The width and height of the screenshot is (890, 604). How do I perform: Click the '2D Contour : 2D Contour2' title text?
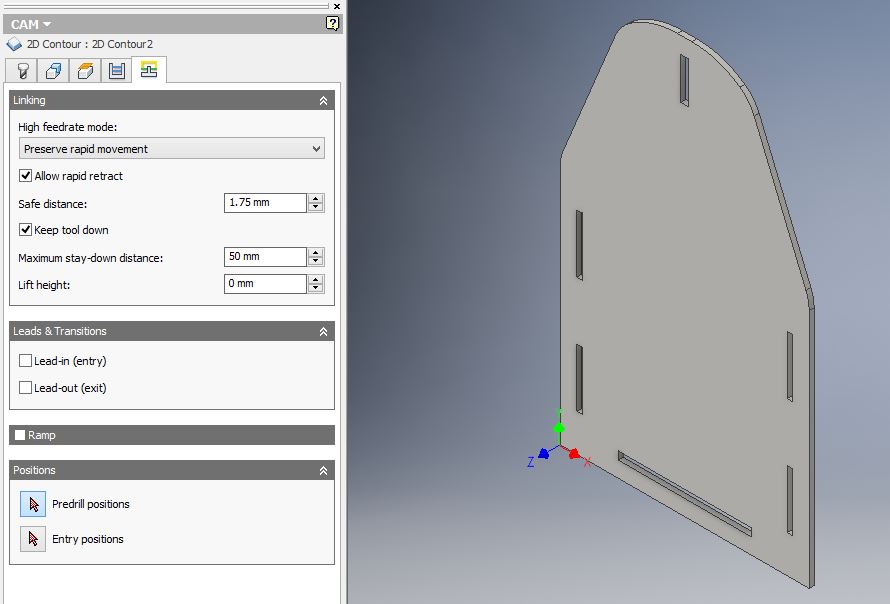coord(90,44)
